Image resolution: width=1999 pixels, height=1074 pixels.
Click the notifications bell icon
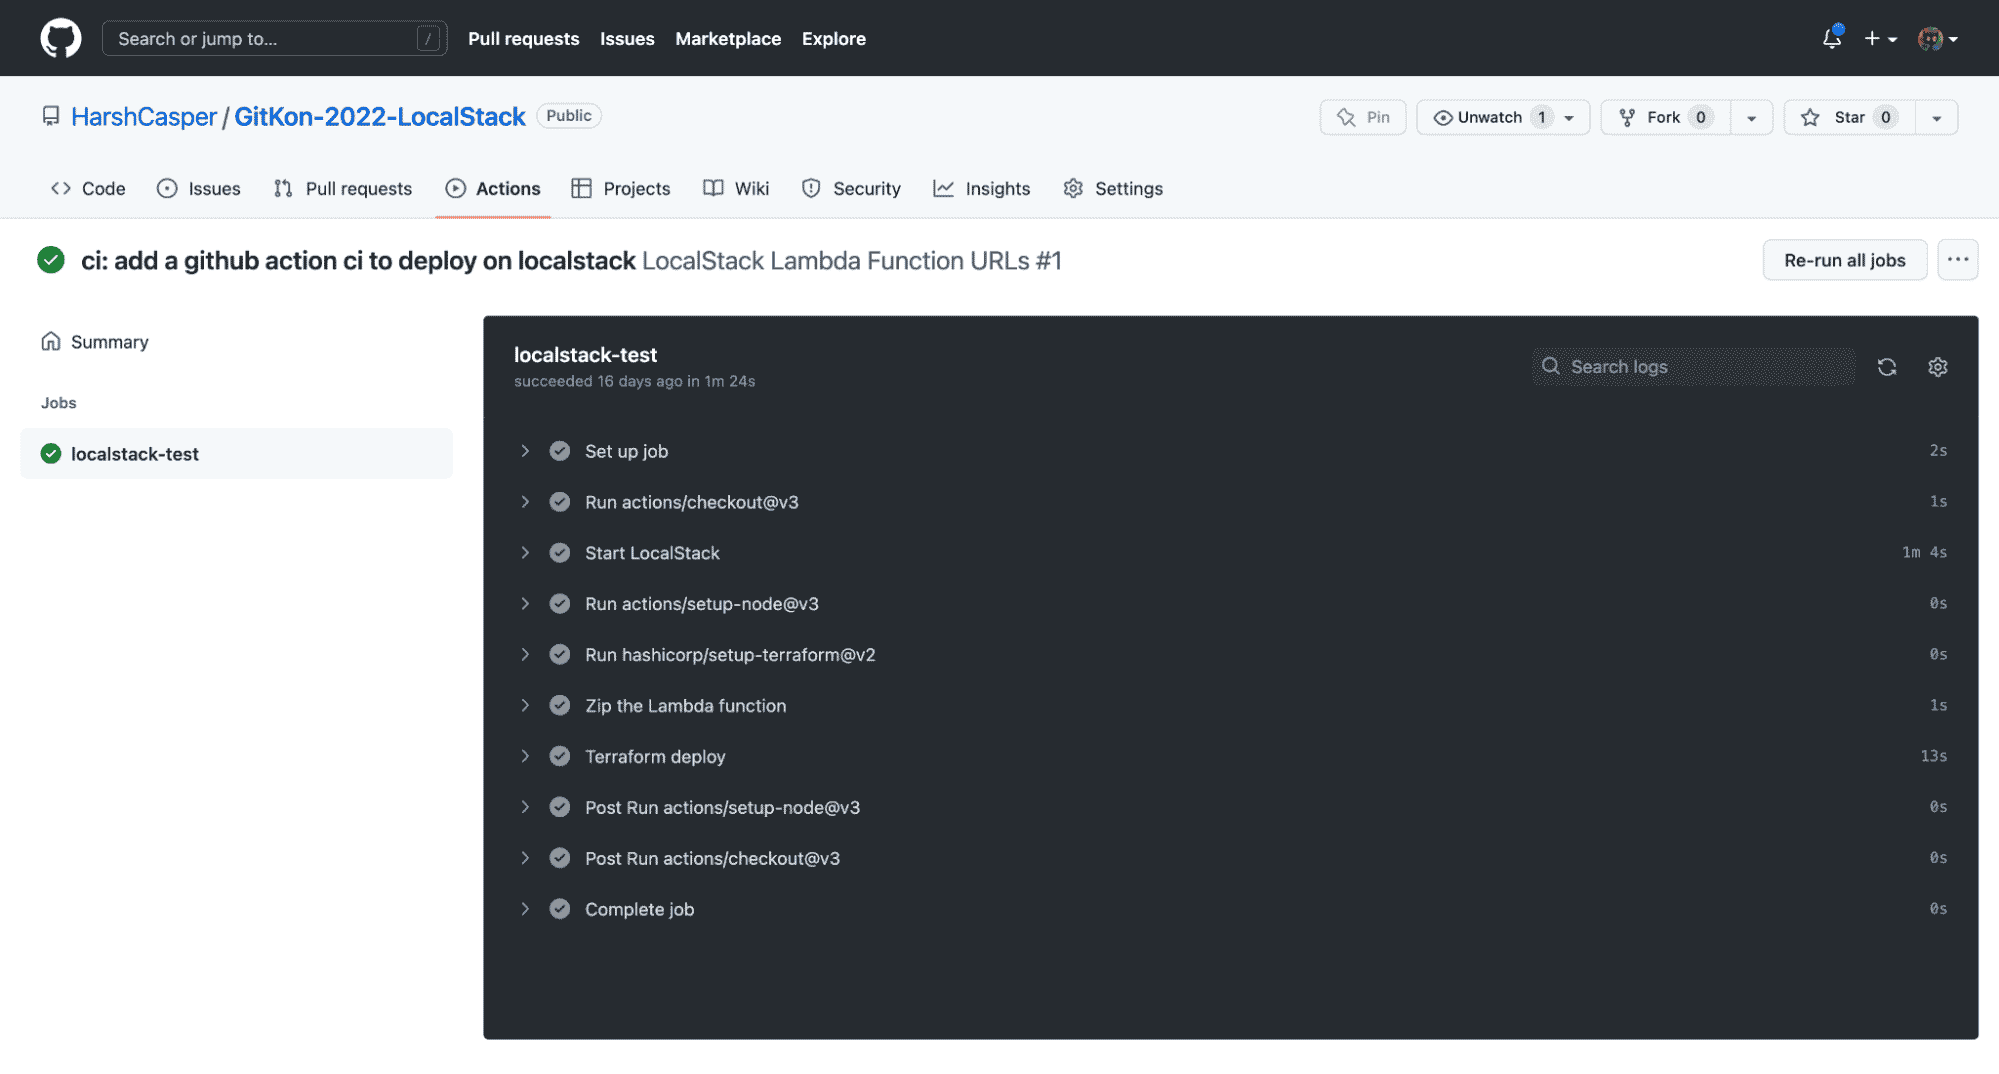pyautogui.click(x=1831, y=38)
